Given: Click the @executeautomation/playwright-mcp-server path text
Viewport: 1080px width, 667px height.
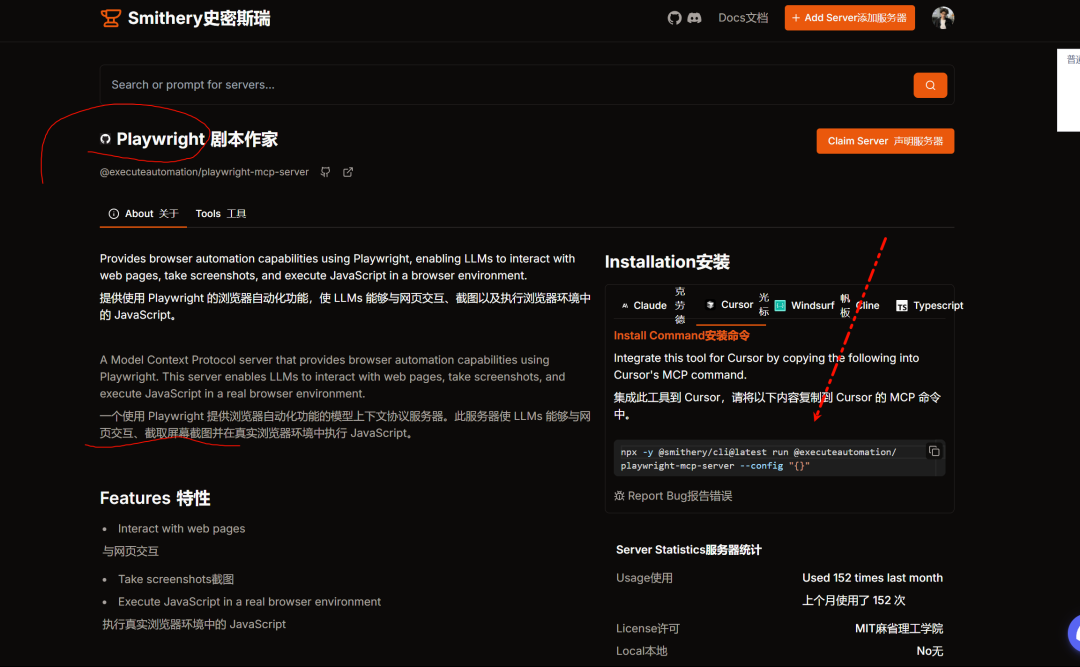Looking at the screenshot, I should 204,172.
